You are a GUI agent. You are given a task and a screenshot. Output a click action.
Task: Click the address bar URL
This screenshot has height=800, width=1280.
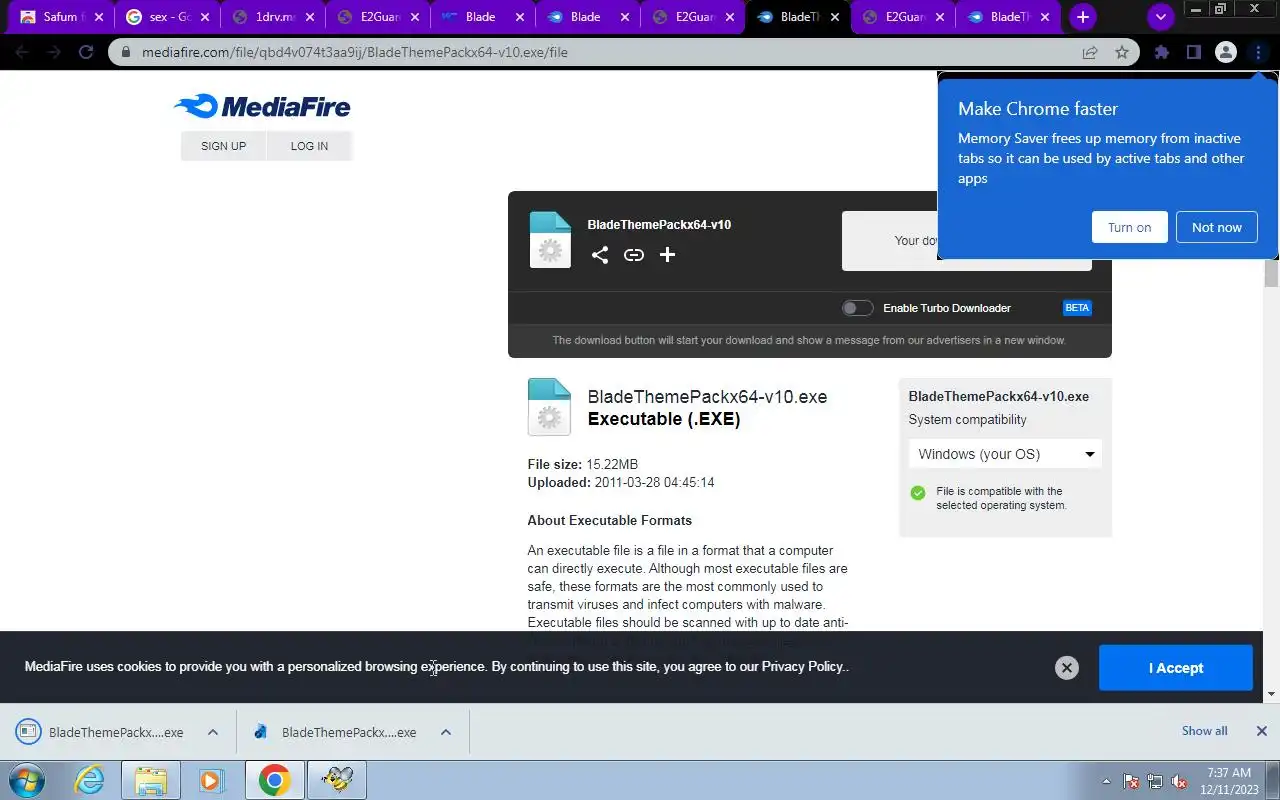pyautogui.click(x=354, y=52)
